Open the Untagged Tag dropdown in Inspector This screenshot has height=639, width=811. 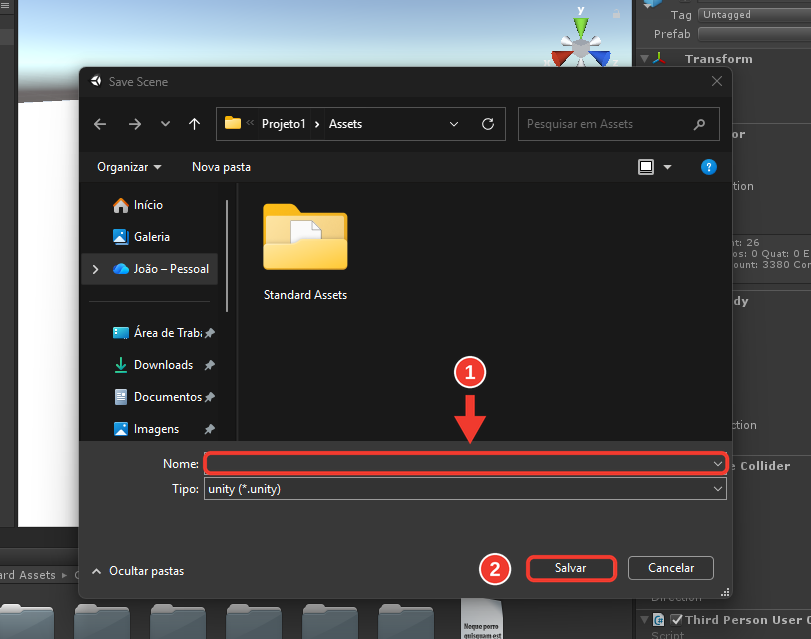(755, 15)
